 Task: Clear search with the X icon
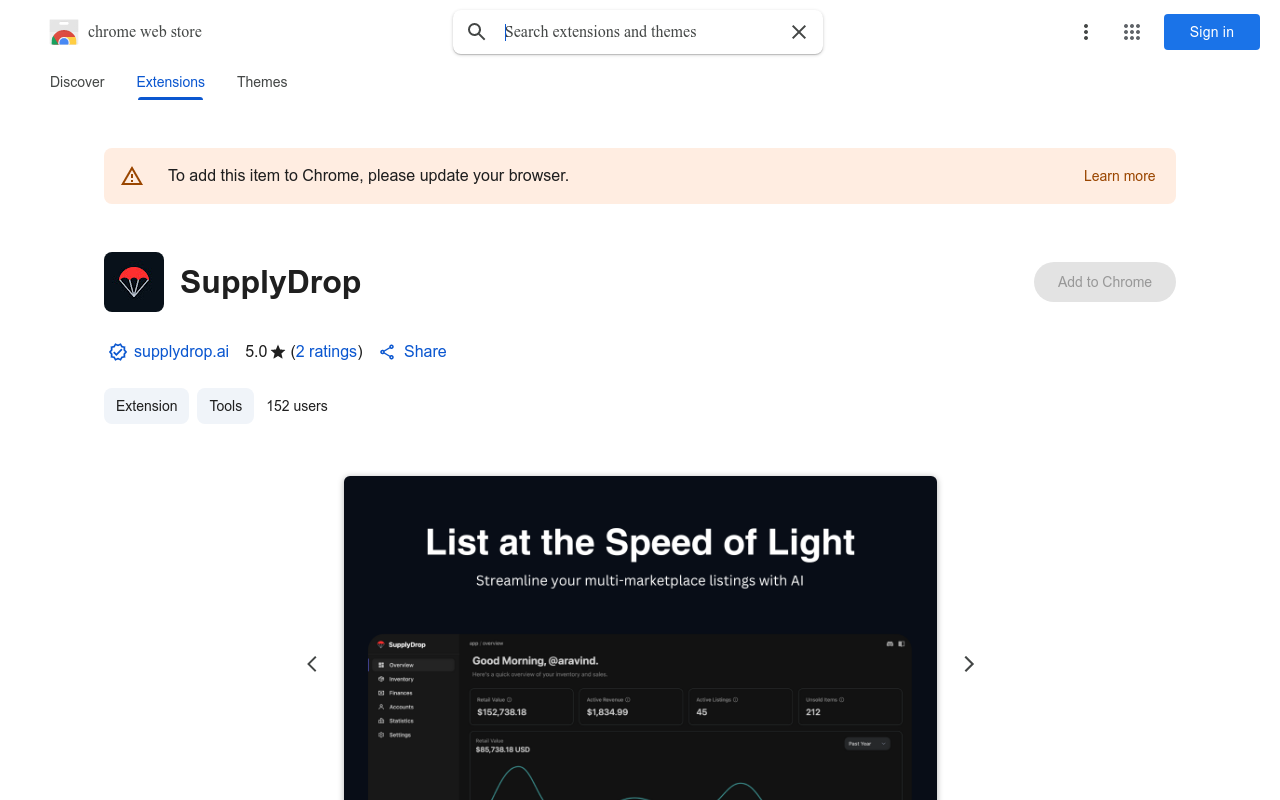pos(799,32)
